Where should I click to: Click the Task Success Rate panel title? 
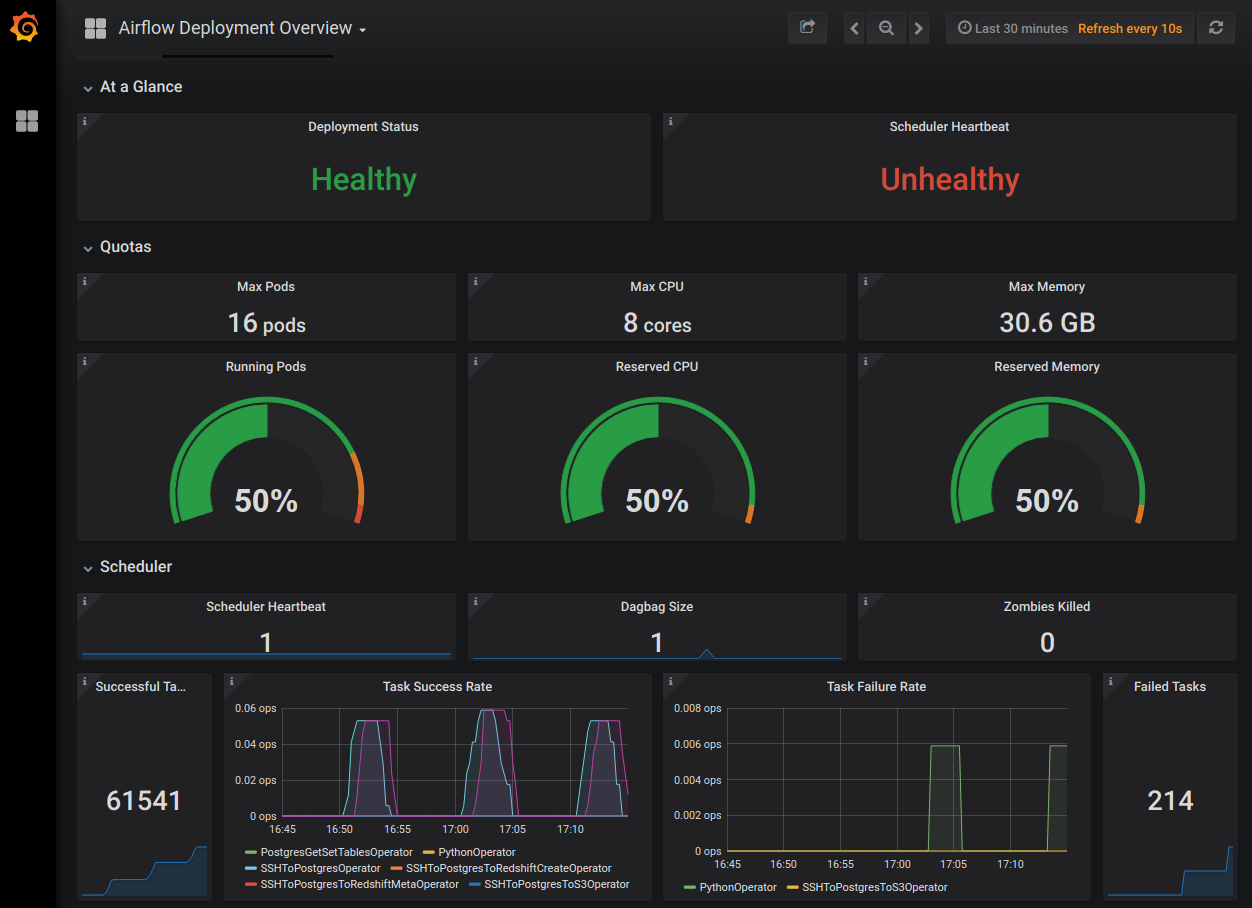tap(437, 687)
